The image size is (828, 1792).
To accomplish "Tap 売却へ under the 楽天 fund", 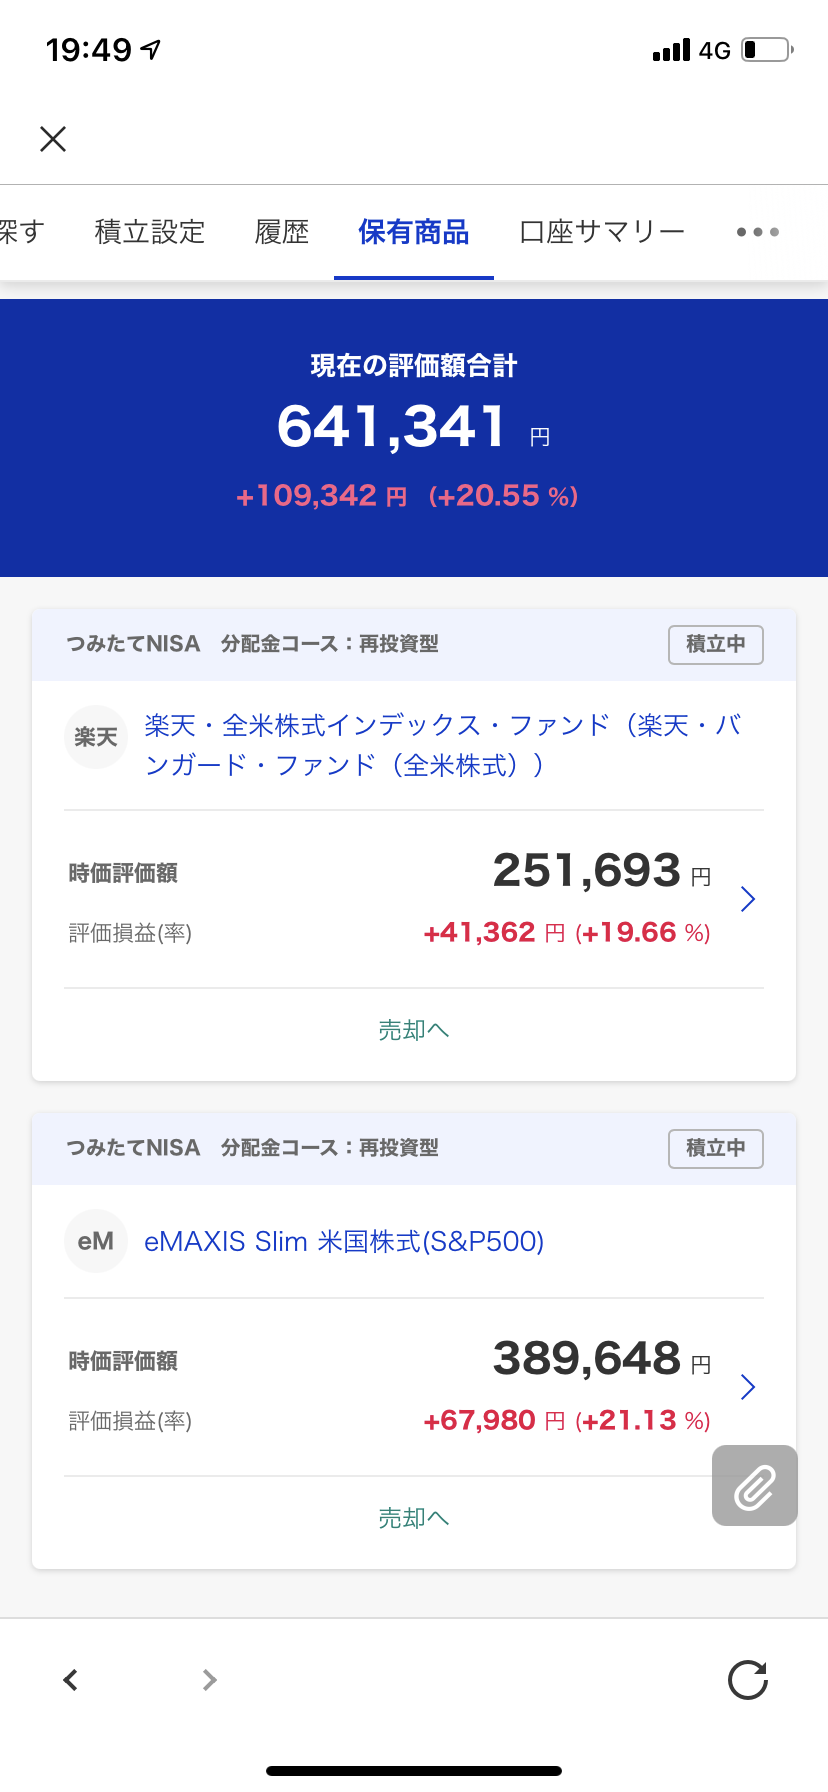I will coord(414,1030).
